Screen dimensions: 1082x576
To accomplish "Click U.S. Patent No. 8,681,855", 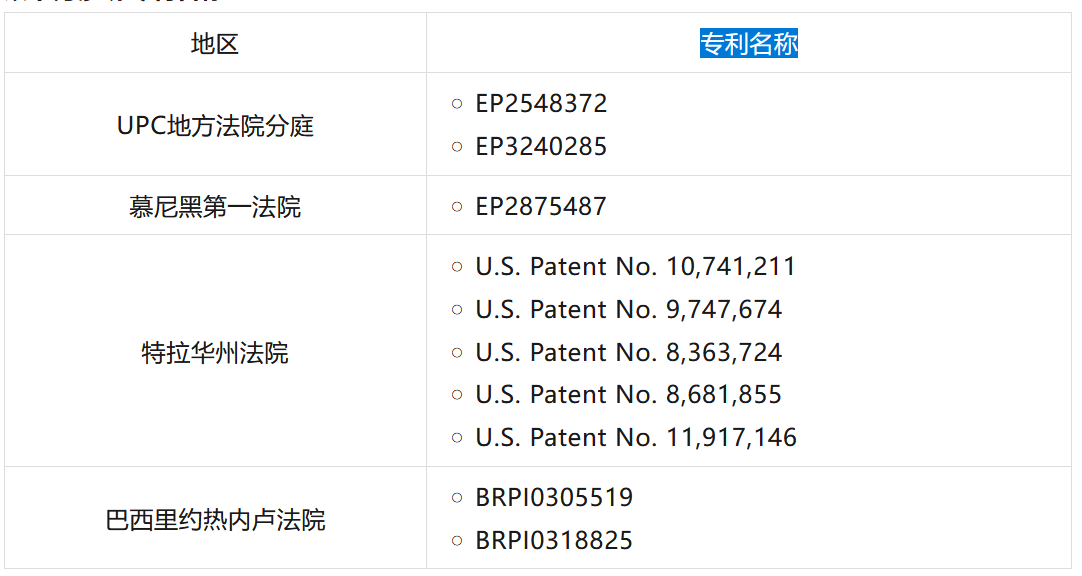I will (628, 395).
